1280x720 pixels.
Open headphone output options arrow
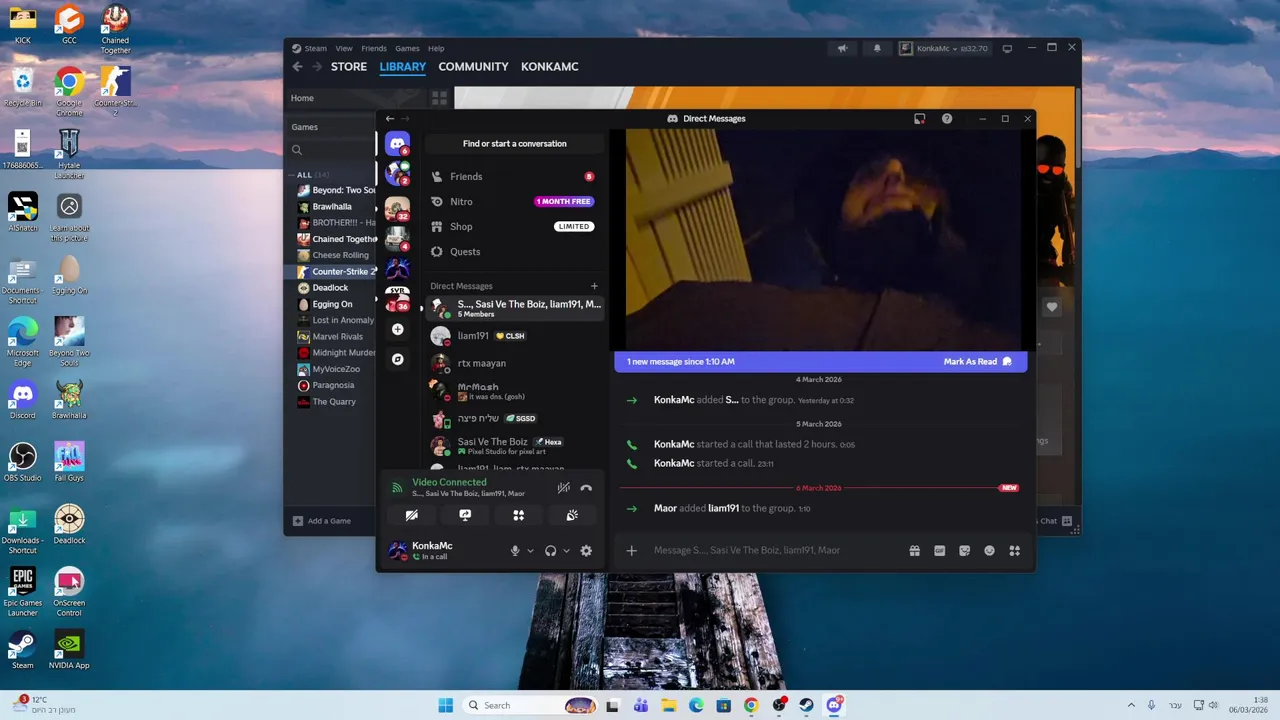point(566,551)
